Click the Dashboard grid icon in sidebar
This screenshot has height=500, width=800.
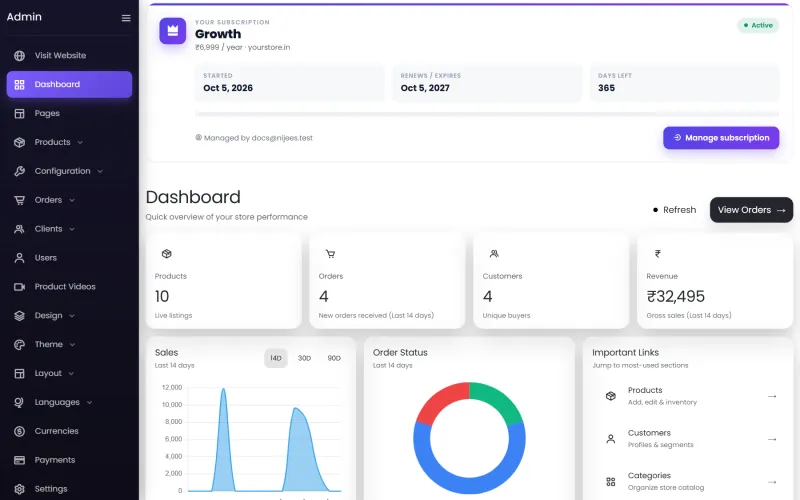point(19,85)
